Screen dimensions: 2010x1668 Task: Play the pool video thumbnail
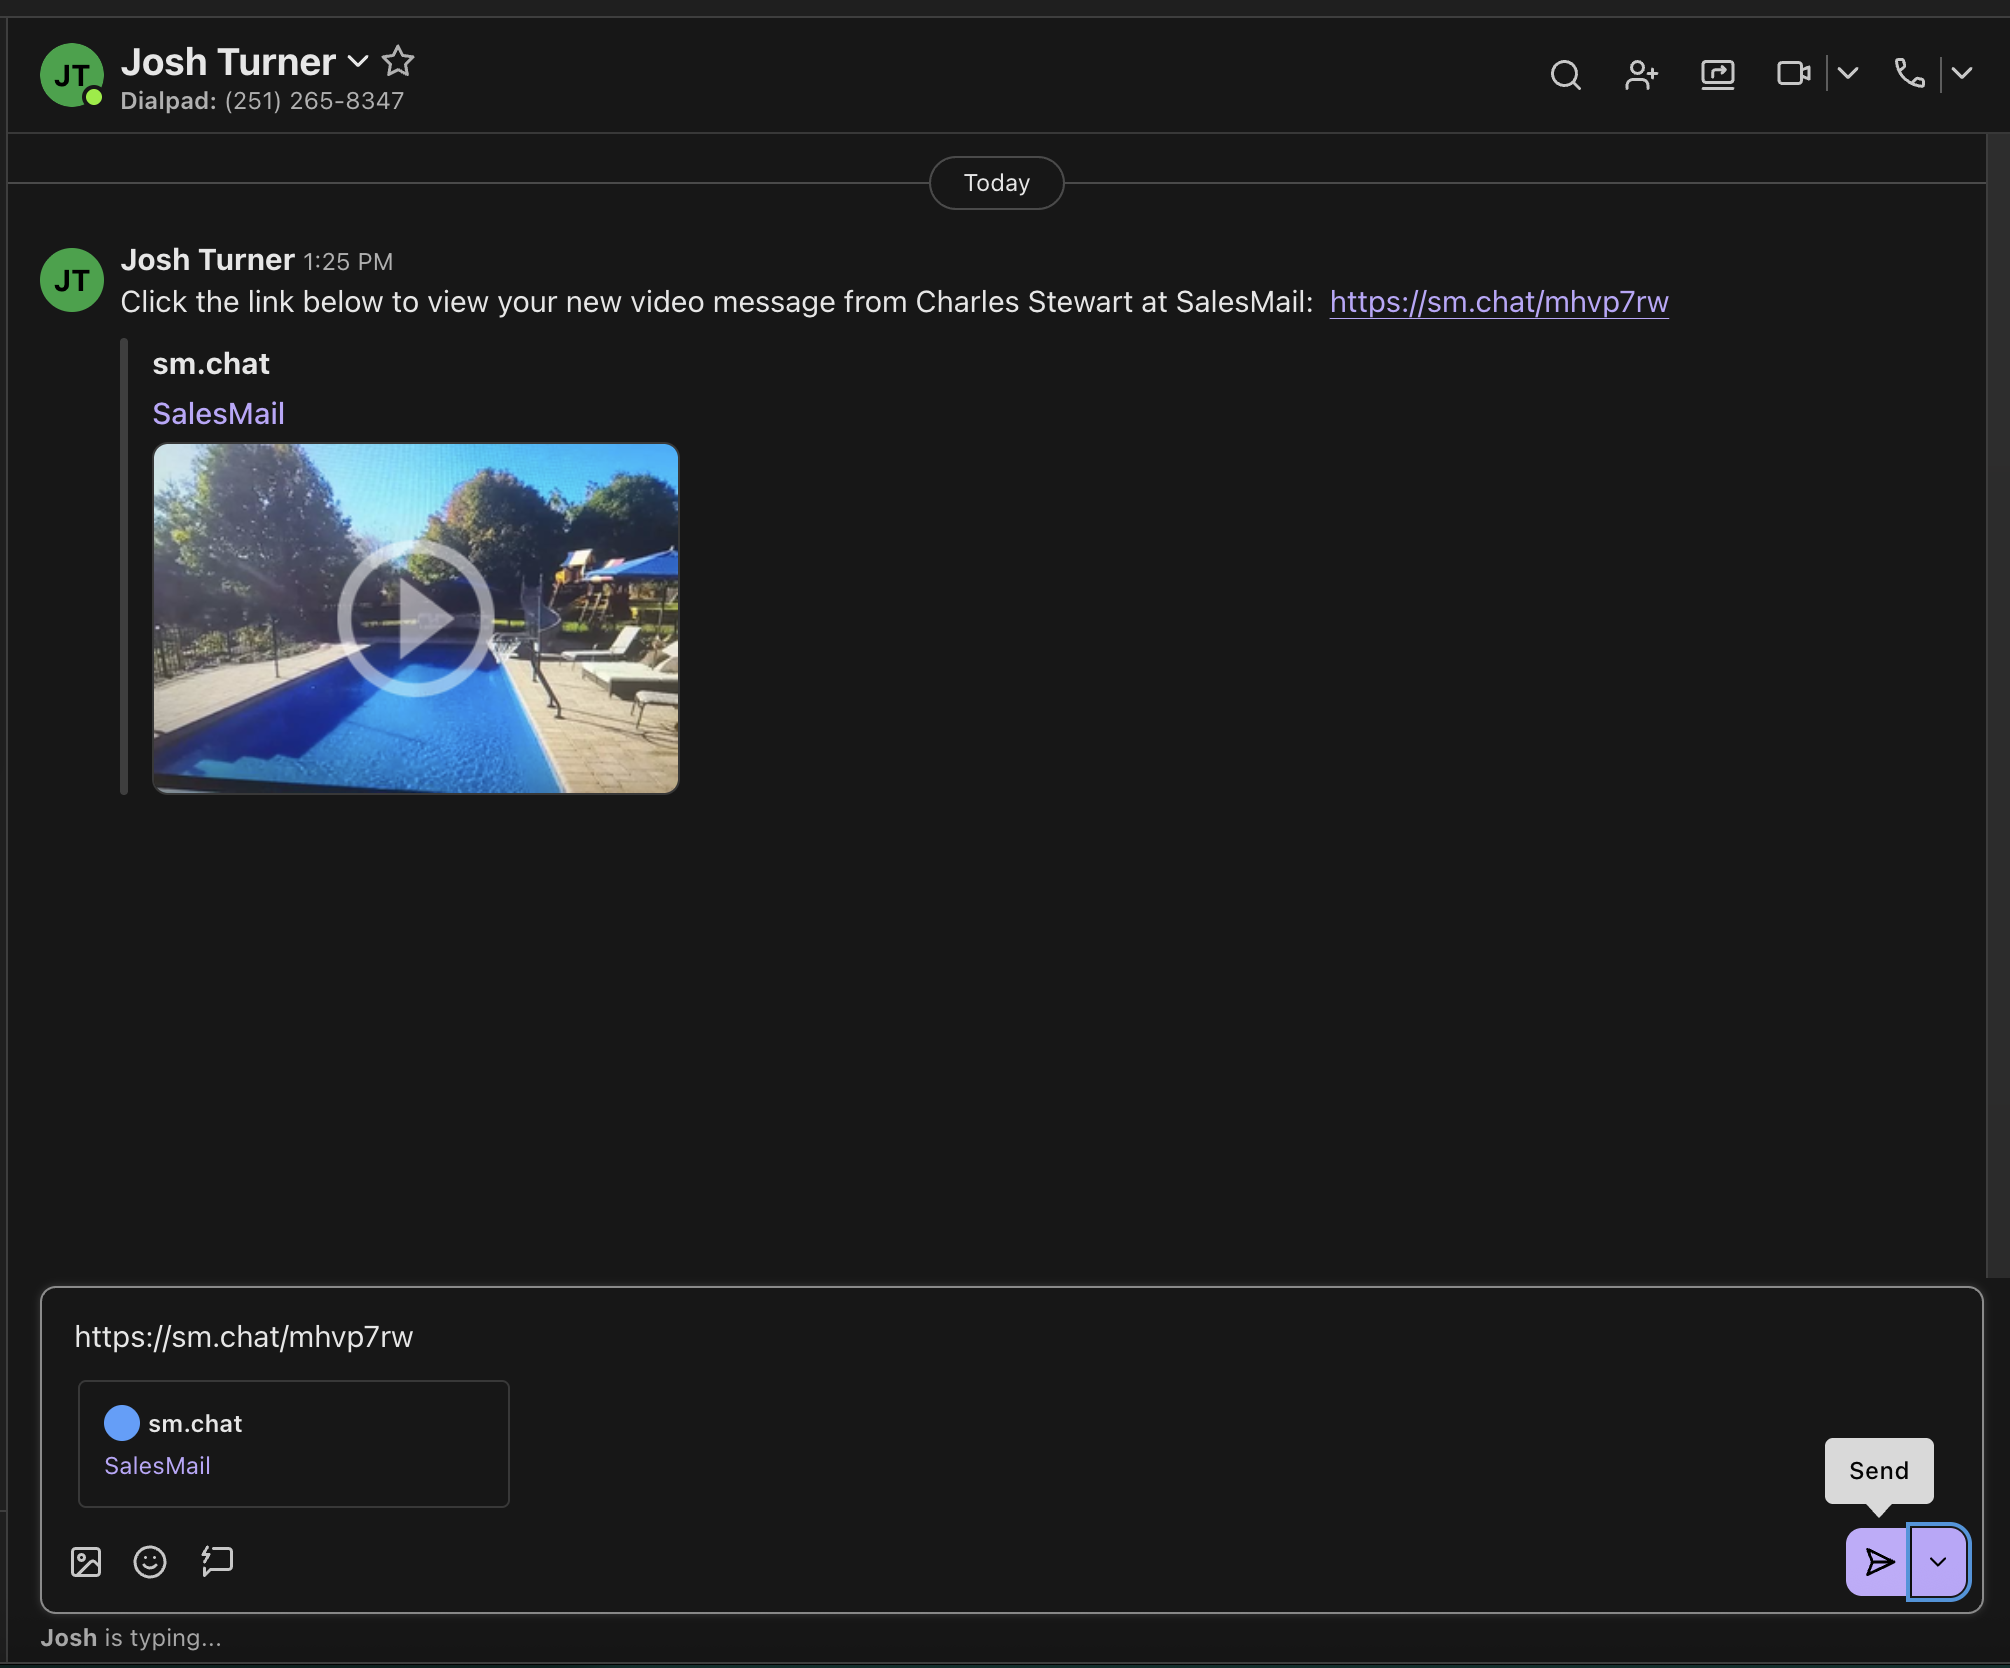point(415,618)
